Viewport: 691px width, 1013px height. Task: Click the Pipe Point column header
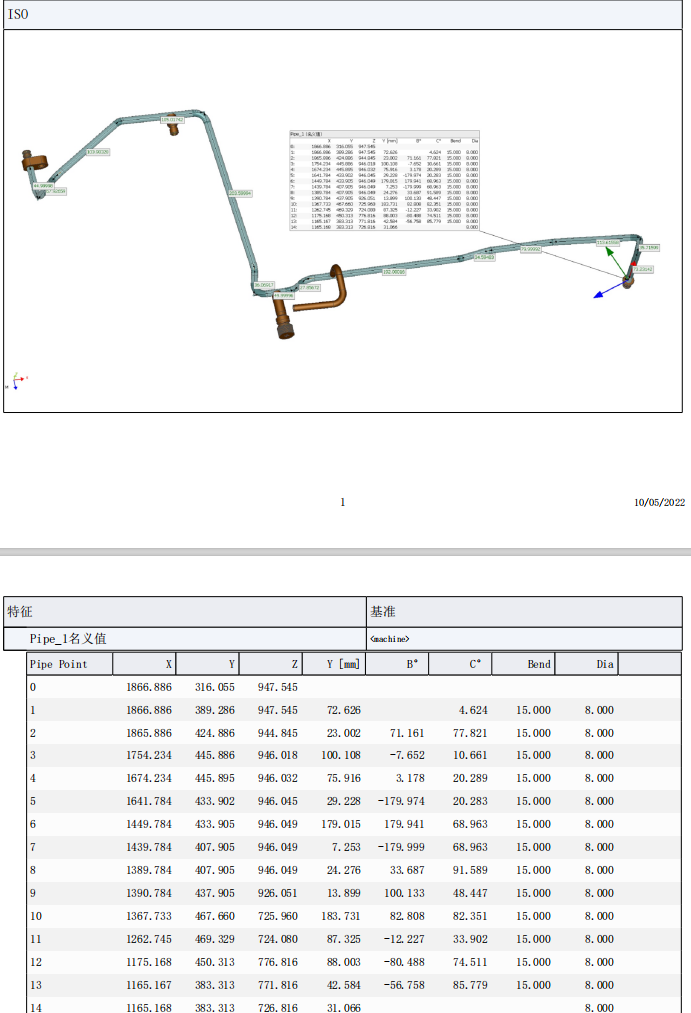(x=58, y=664)
